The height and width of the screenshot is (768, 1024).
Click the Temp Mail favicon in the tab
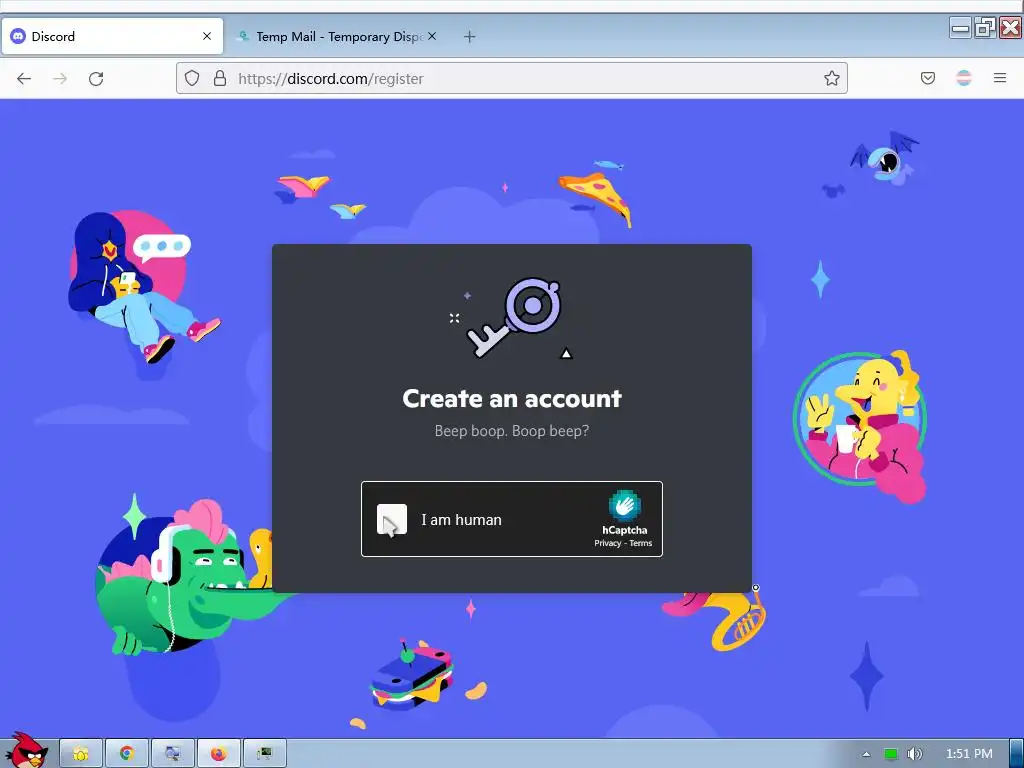[x=243, y=37]
